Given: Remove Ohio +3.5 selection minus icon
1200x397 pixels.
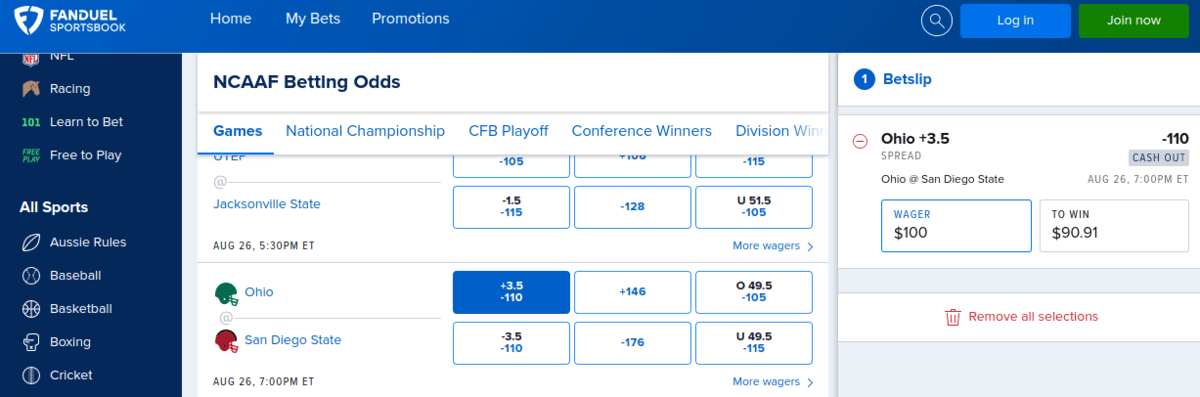Looking at the screenshot, I should 860,141.
